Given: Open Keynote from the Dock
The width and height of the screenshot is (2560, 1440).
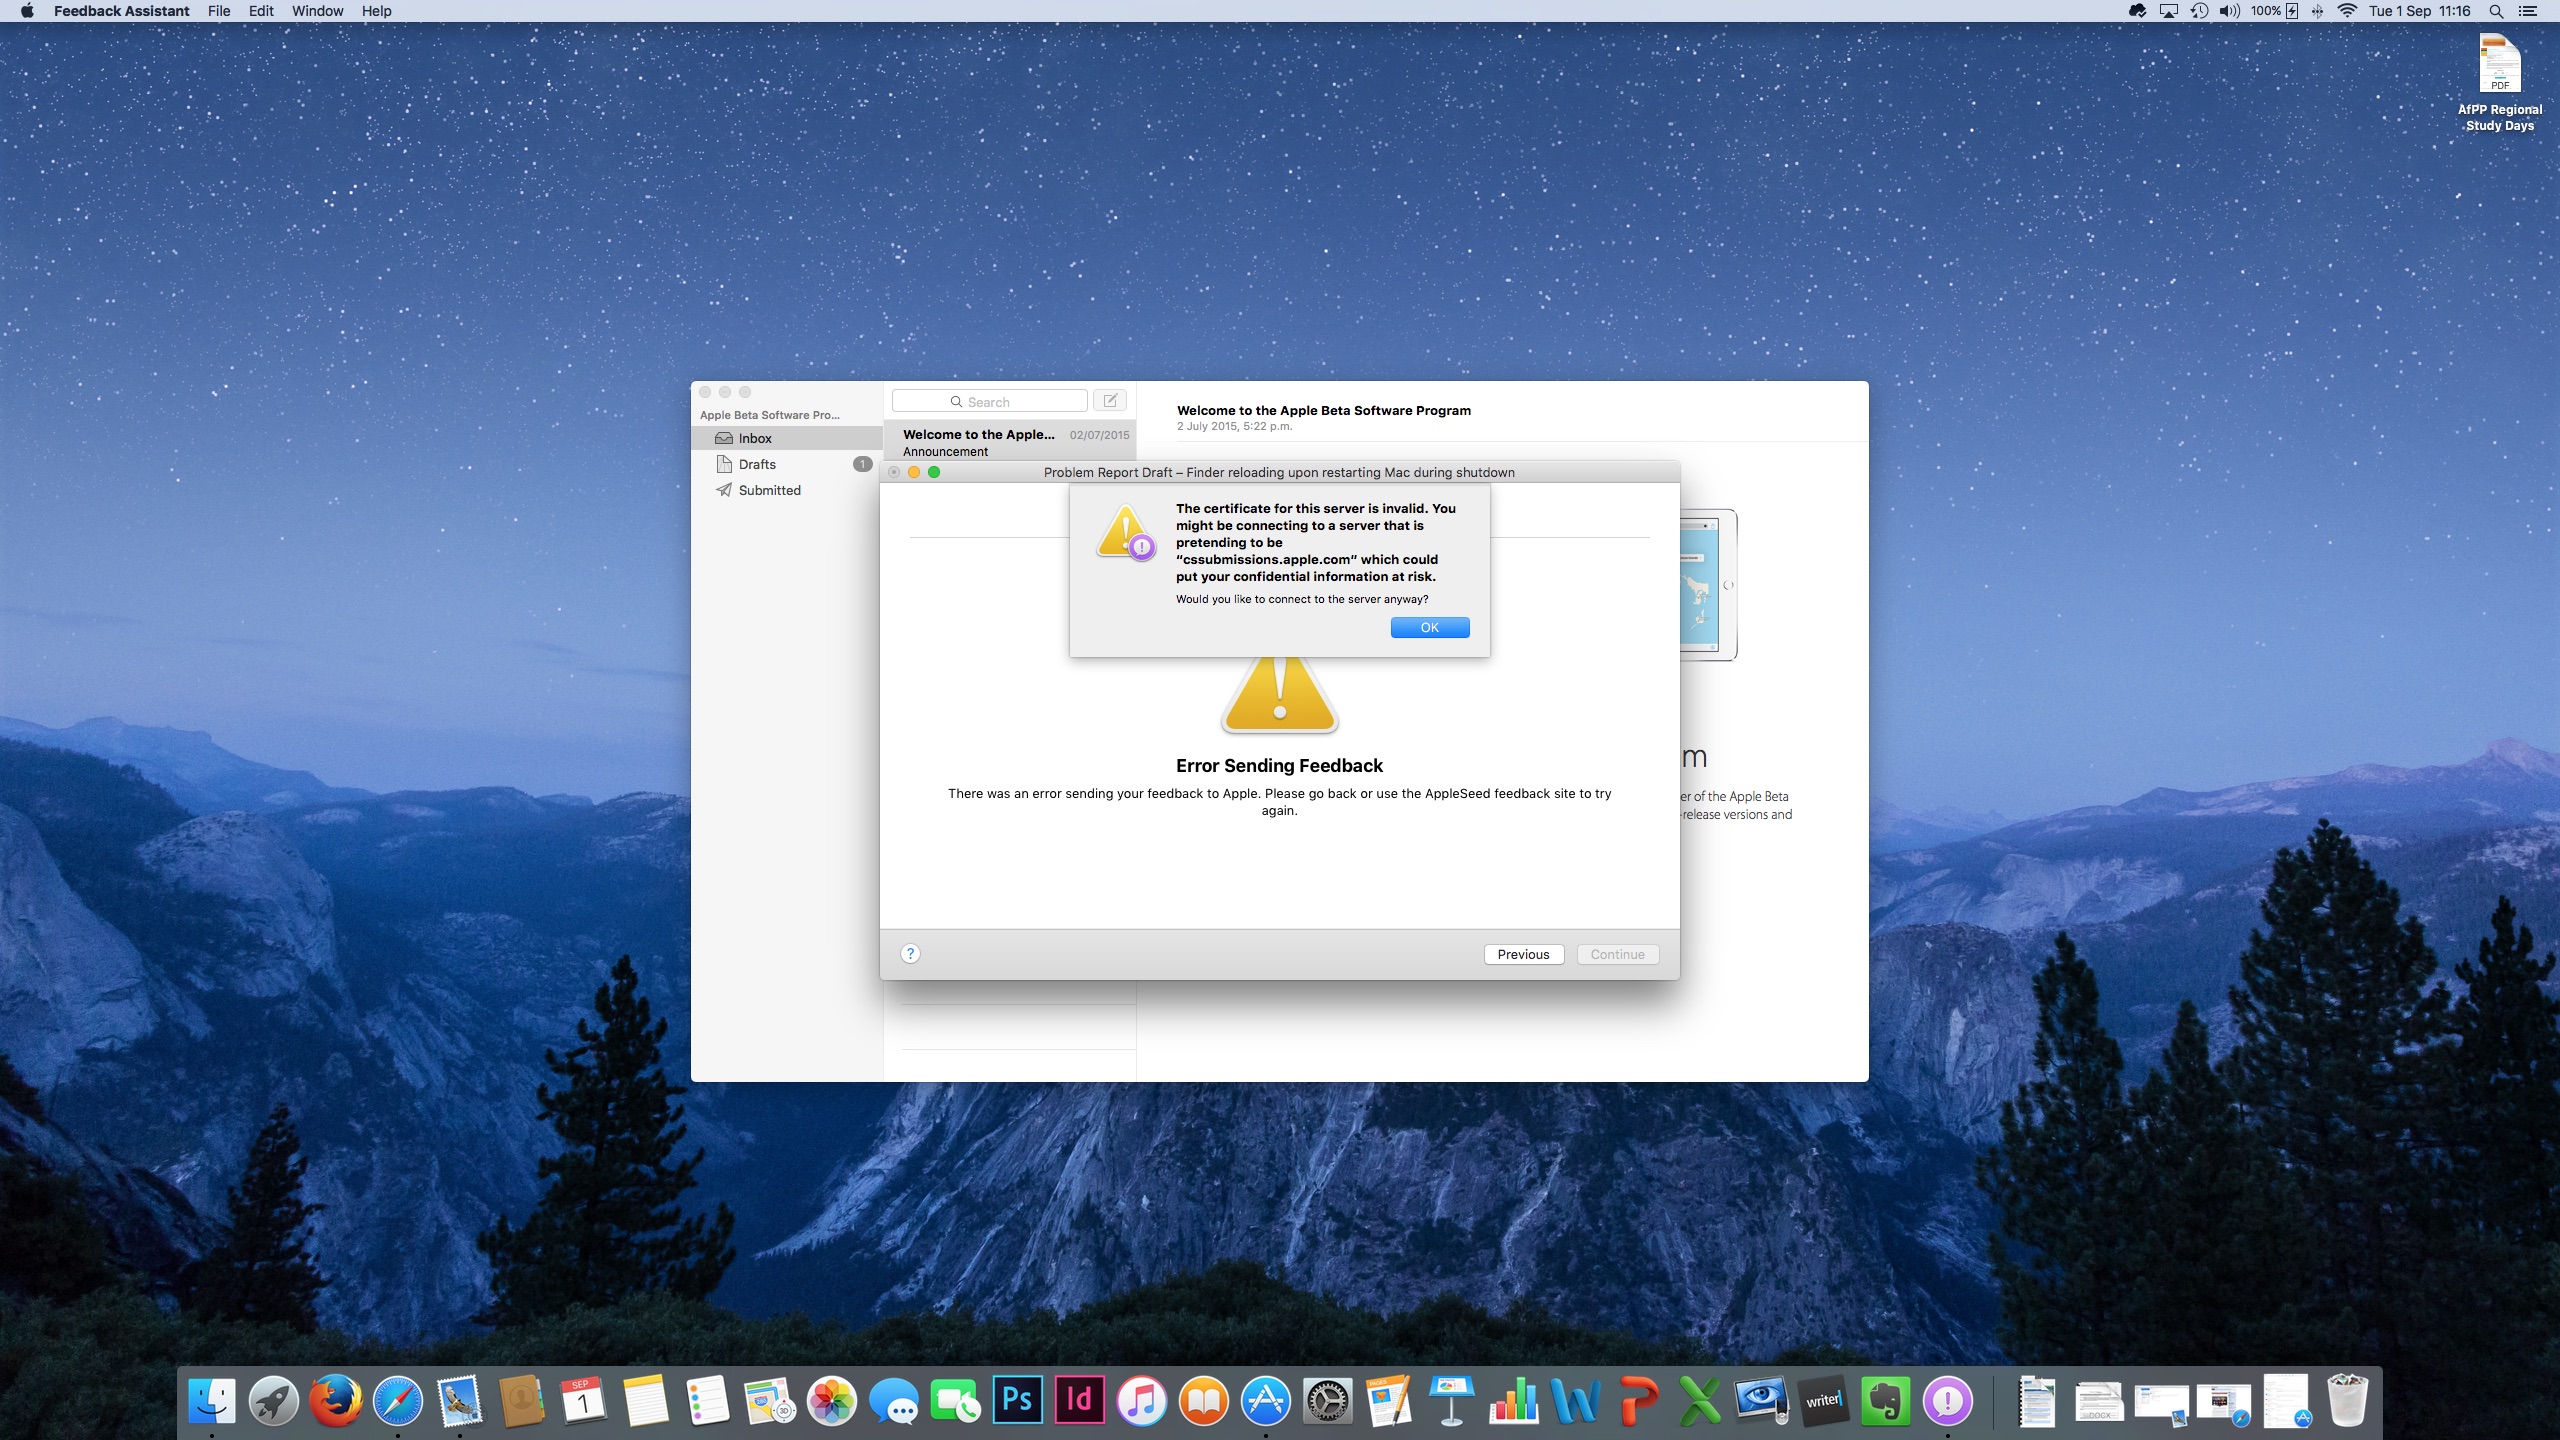Looking at the screenshot, I should pos(1452,1400).
